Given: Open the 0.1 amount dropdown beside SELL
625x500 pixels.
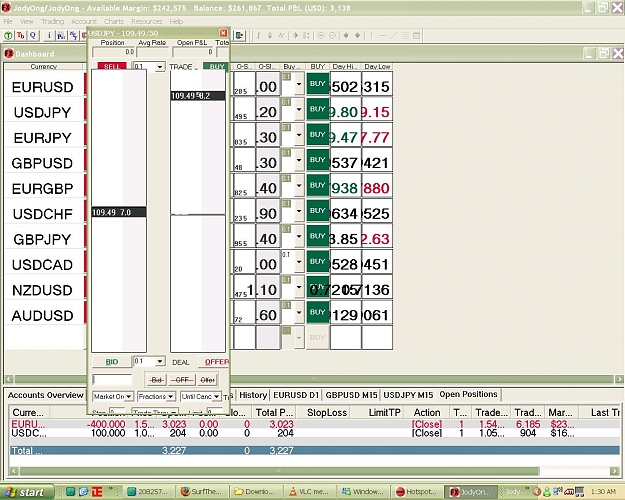Looking at the screenshot, I should click(159, 67).
